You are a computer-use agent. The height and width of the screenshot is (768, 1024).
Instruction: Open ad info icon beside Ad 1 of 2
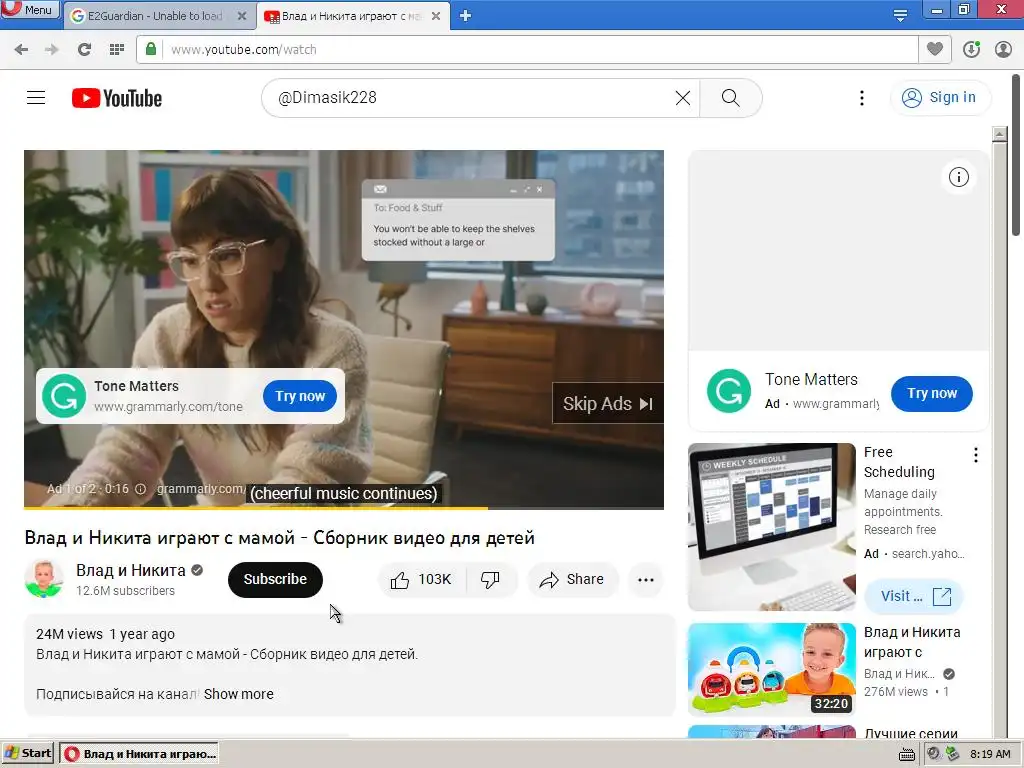140,489
